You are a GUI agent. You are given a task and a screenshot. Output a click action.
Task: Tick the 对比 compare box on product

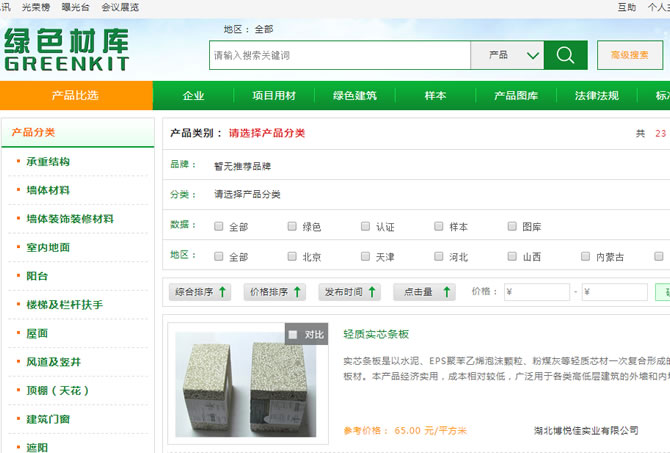(293, 334)
